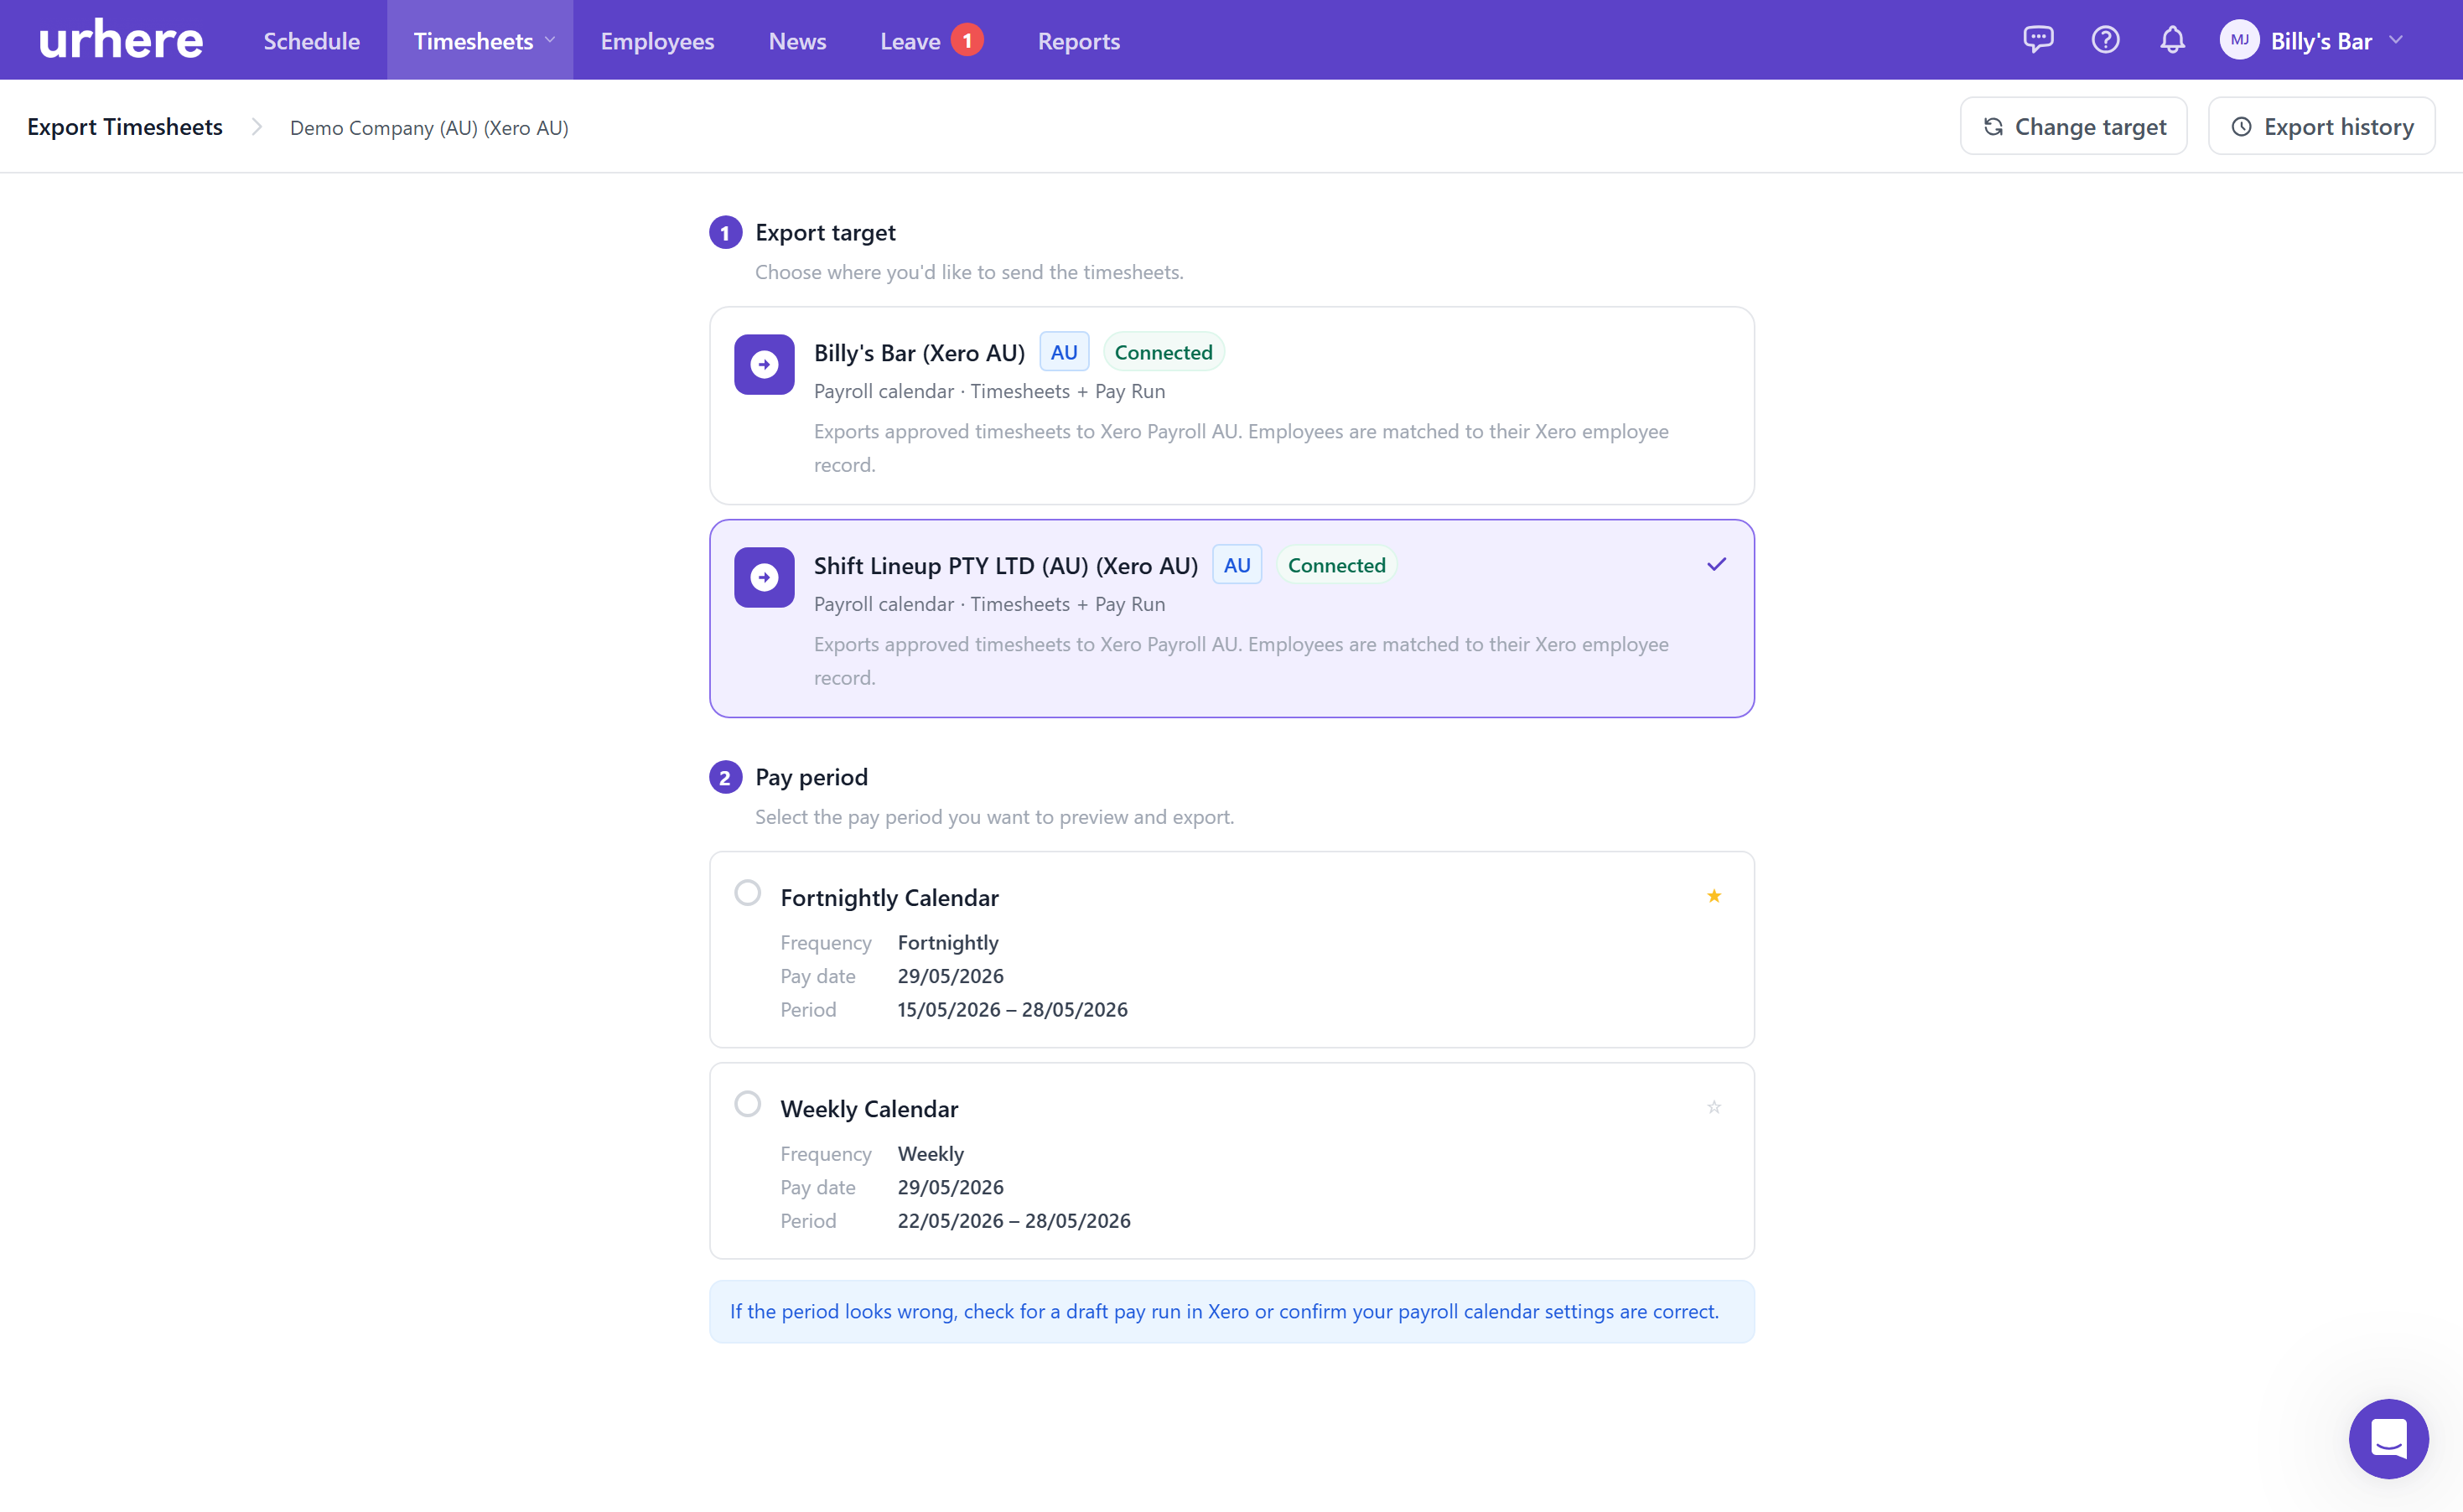Click the Connected badge on Billy's Bar card
The height and width of the screenshot is (1512, 2463).
pos(1163,352)
